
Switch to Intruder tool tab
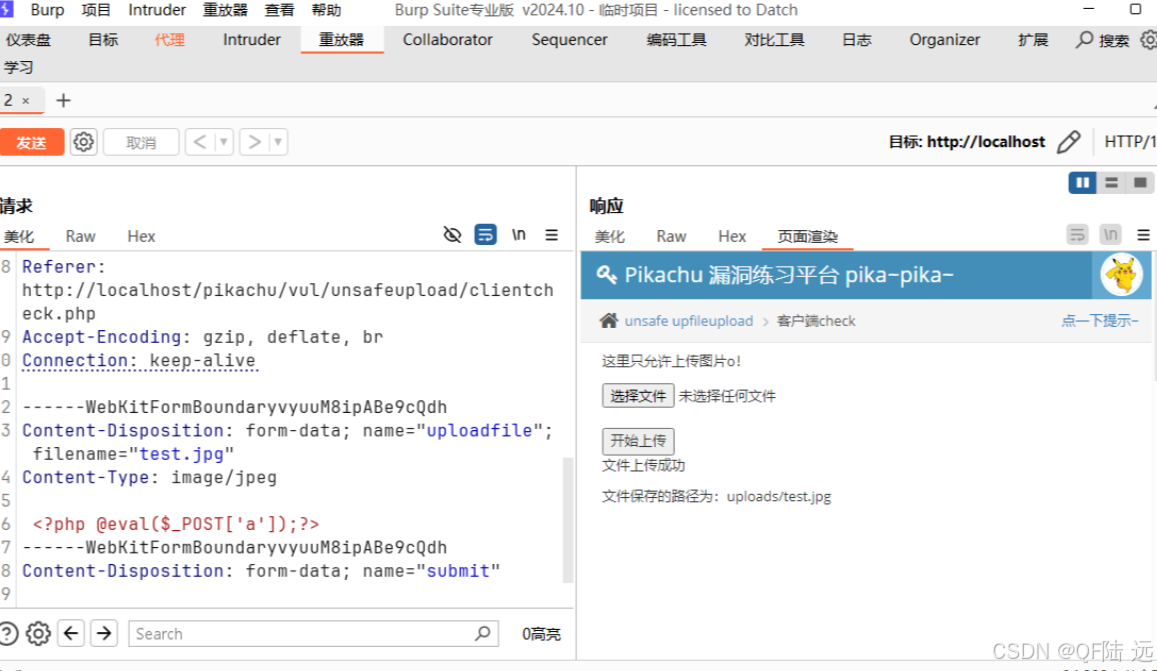(x=252, y=40)
